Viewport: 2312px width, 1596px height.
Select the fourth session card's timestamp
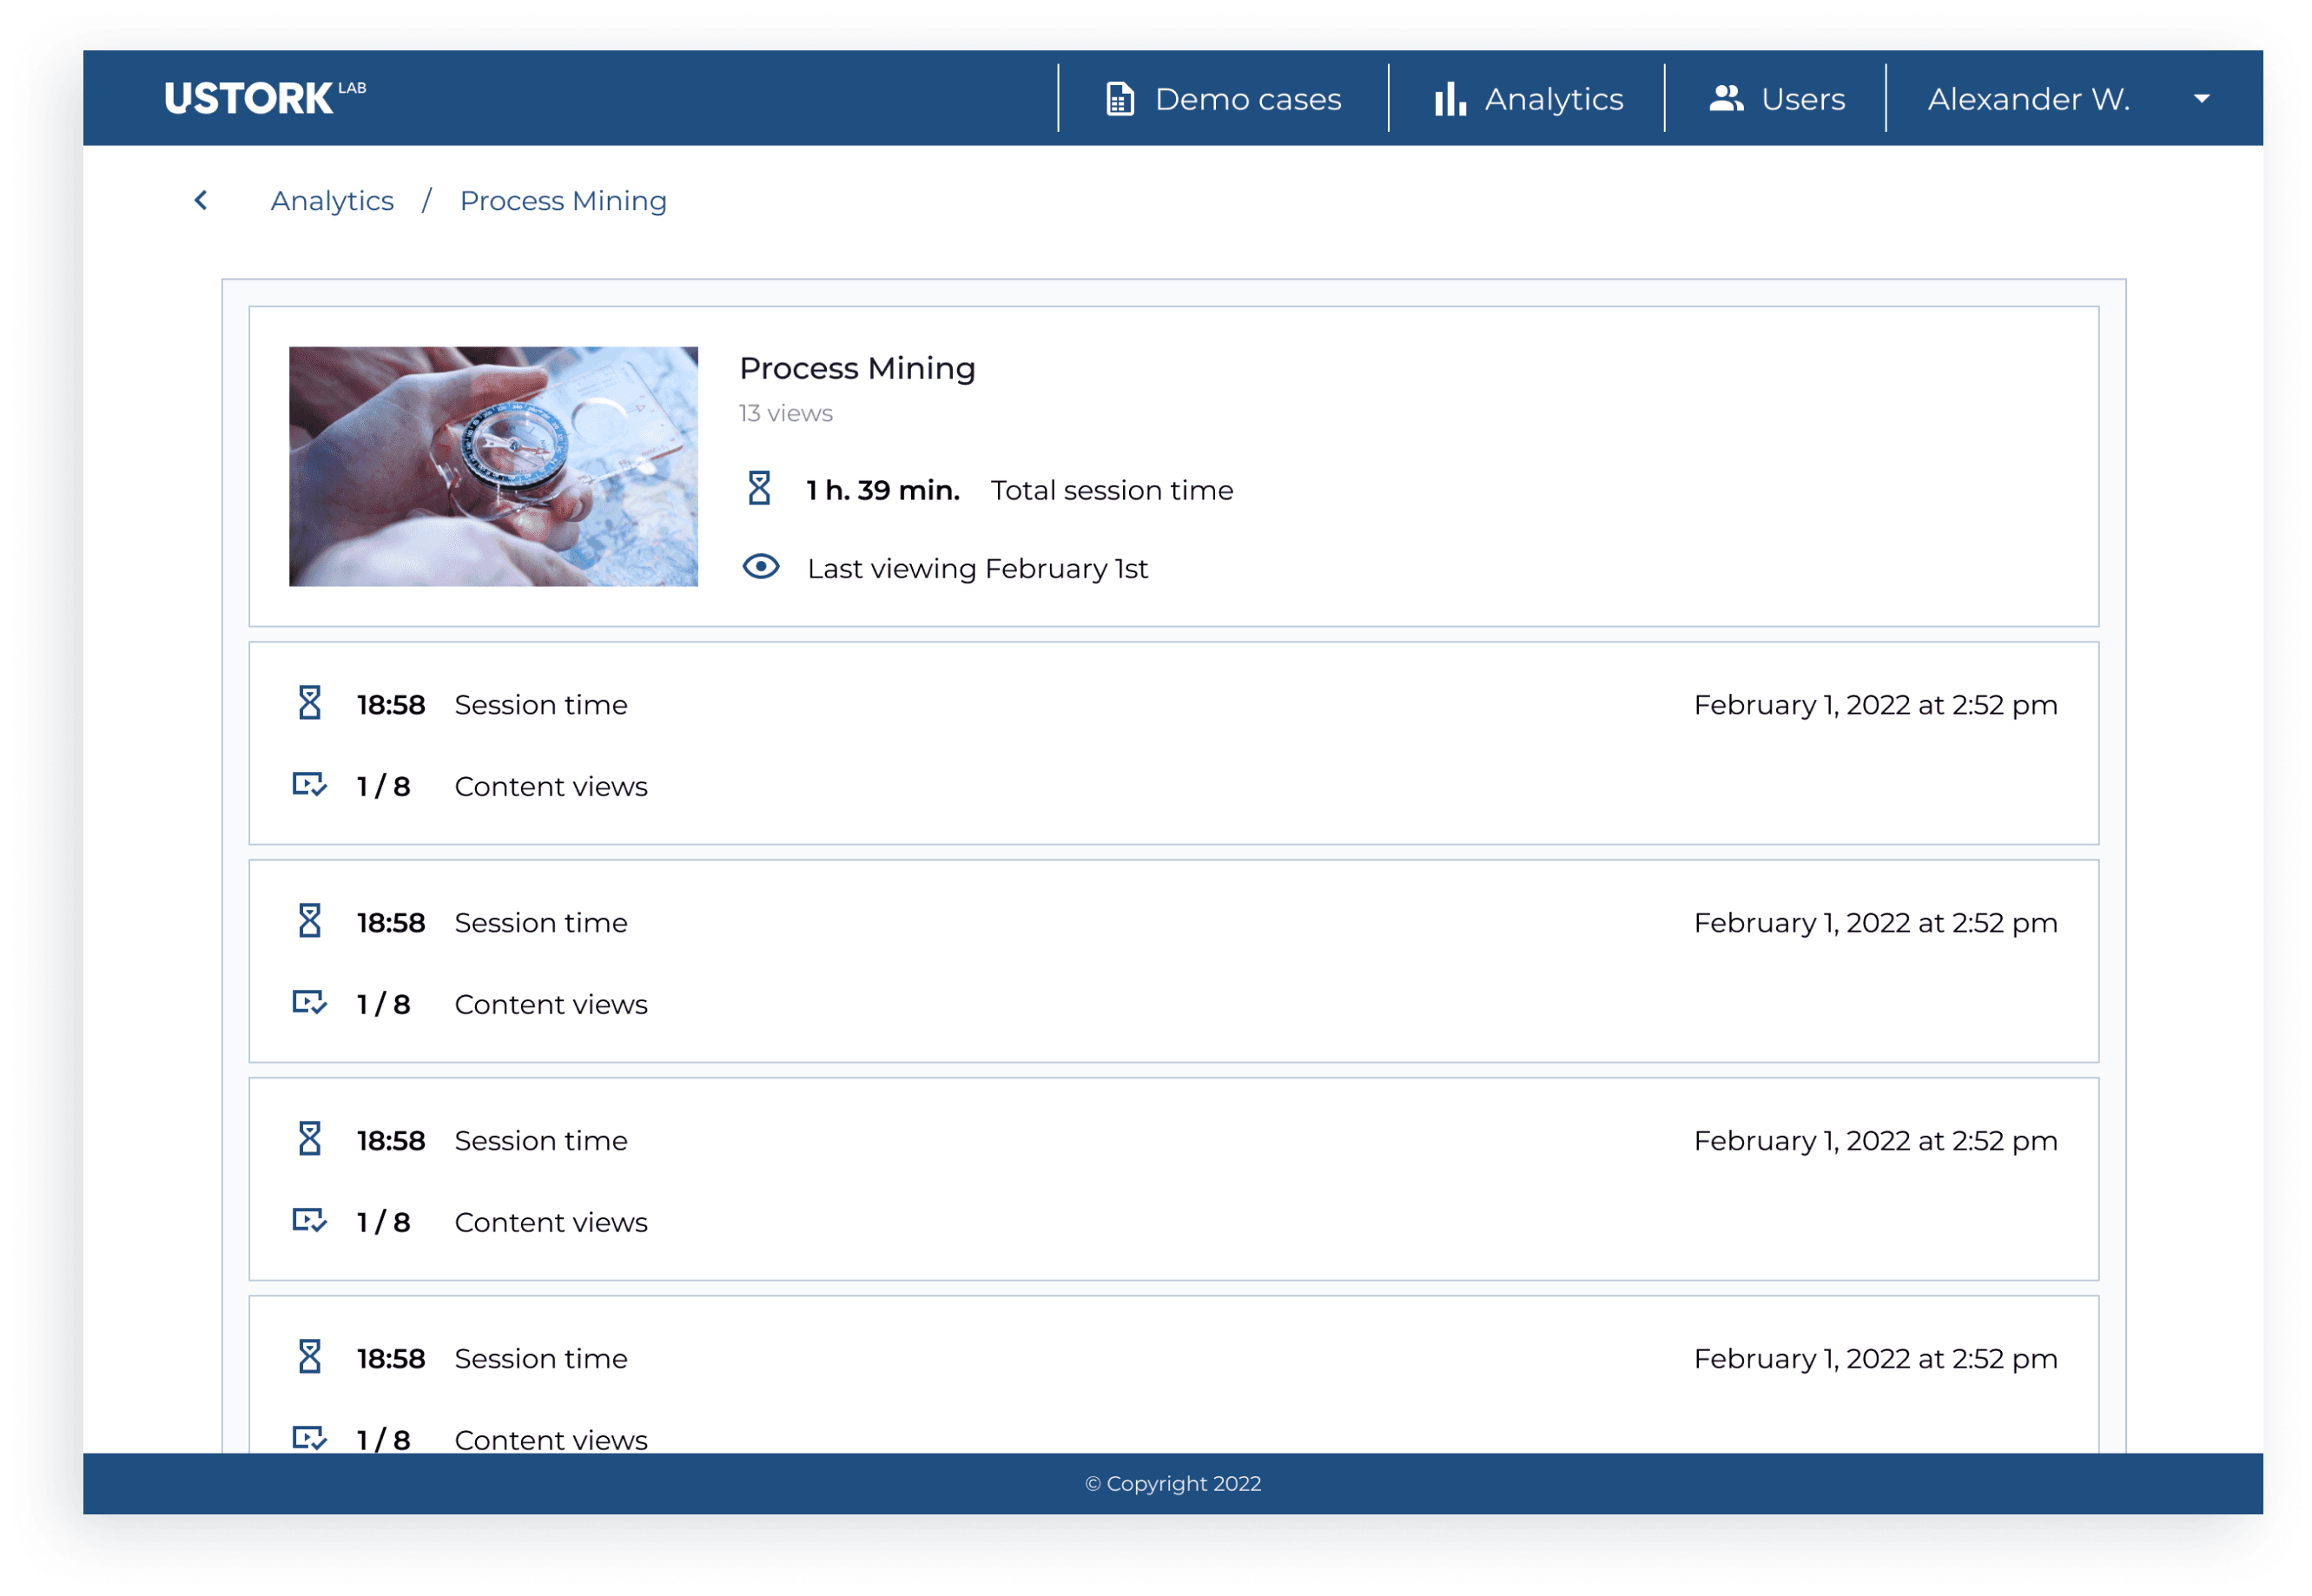pyautogui.click(x=1875, y=1358)
